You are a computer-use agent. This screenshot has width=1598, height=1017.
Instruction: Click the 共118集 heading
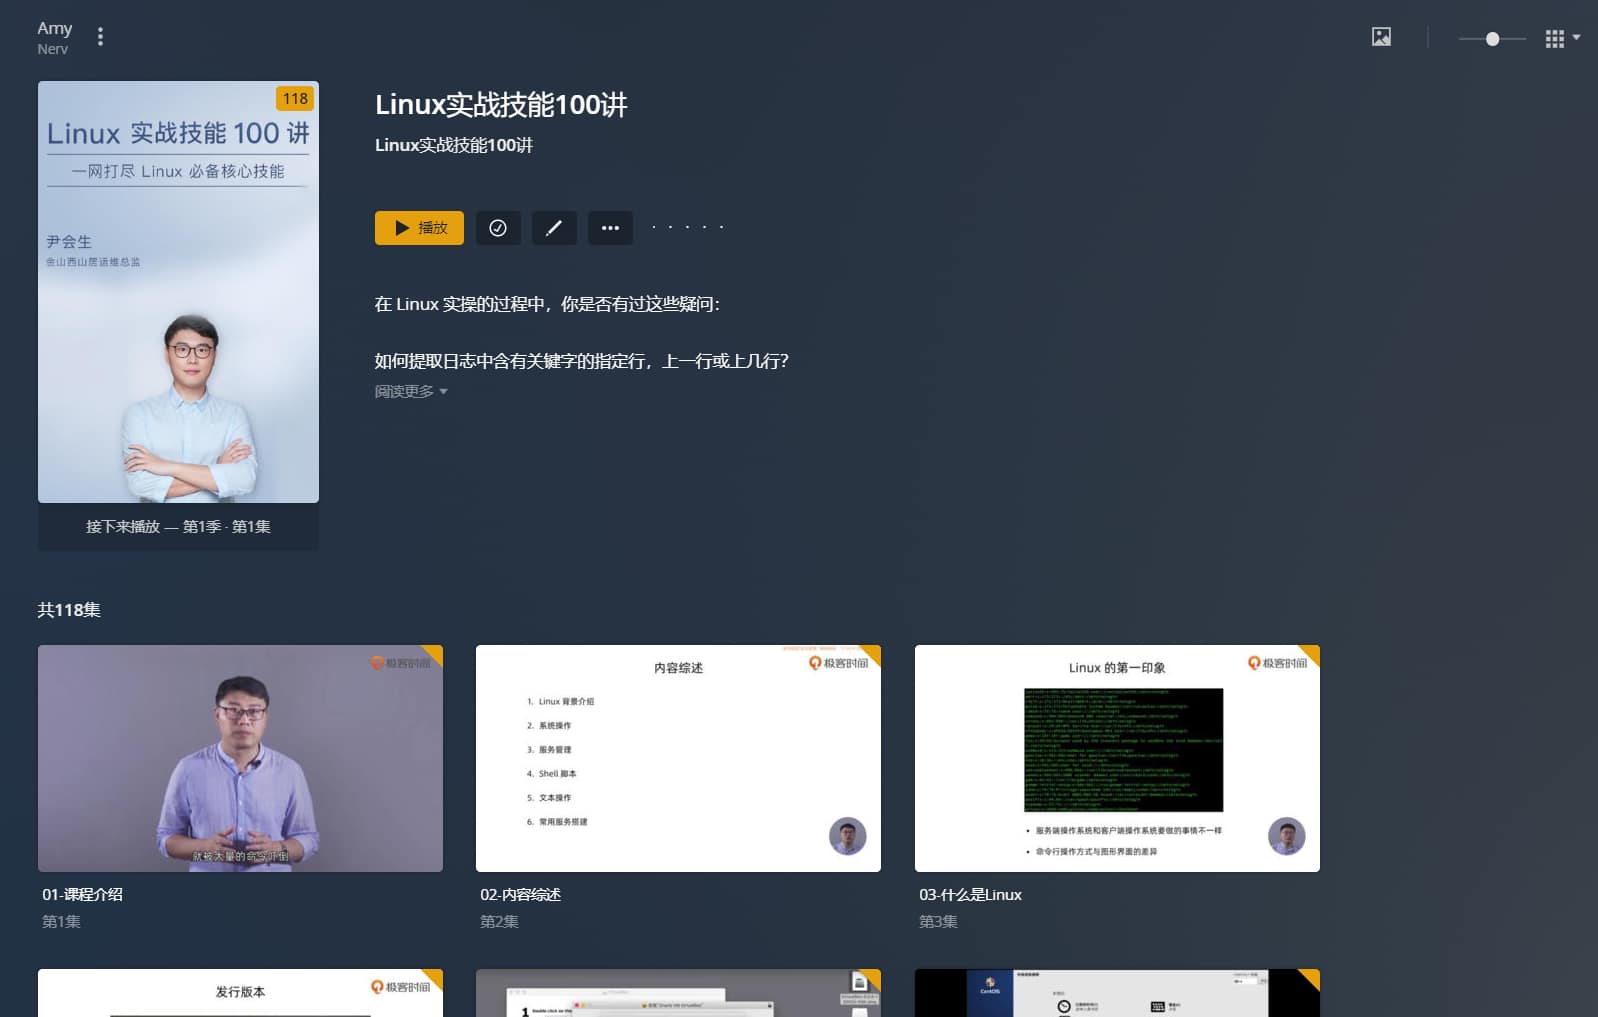(x=69, y=610)
